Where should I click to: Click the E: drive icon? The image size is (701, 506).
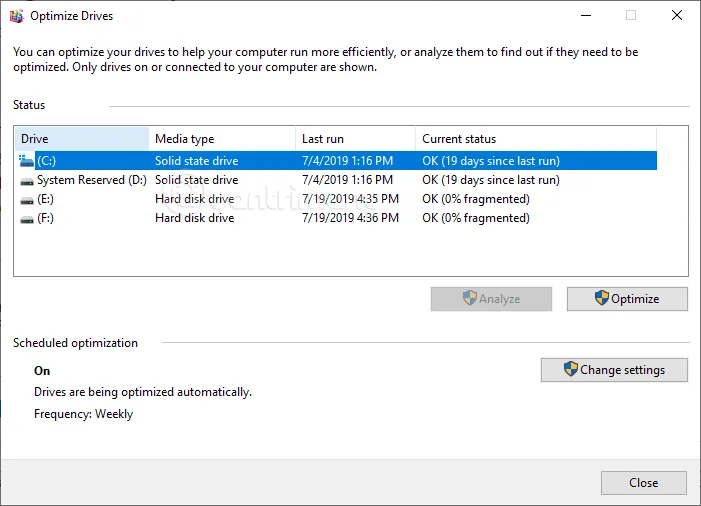[x=27, y=199]
